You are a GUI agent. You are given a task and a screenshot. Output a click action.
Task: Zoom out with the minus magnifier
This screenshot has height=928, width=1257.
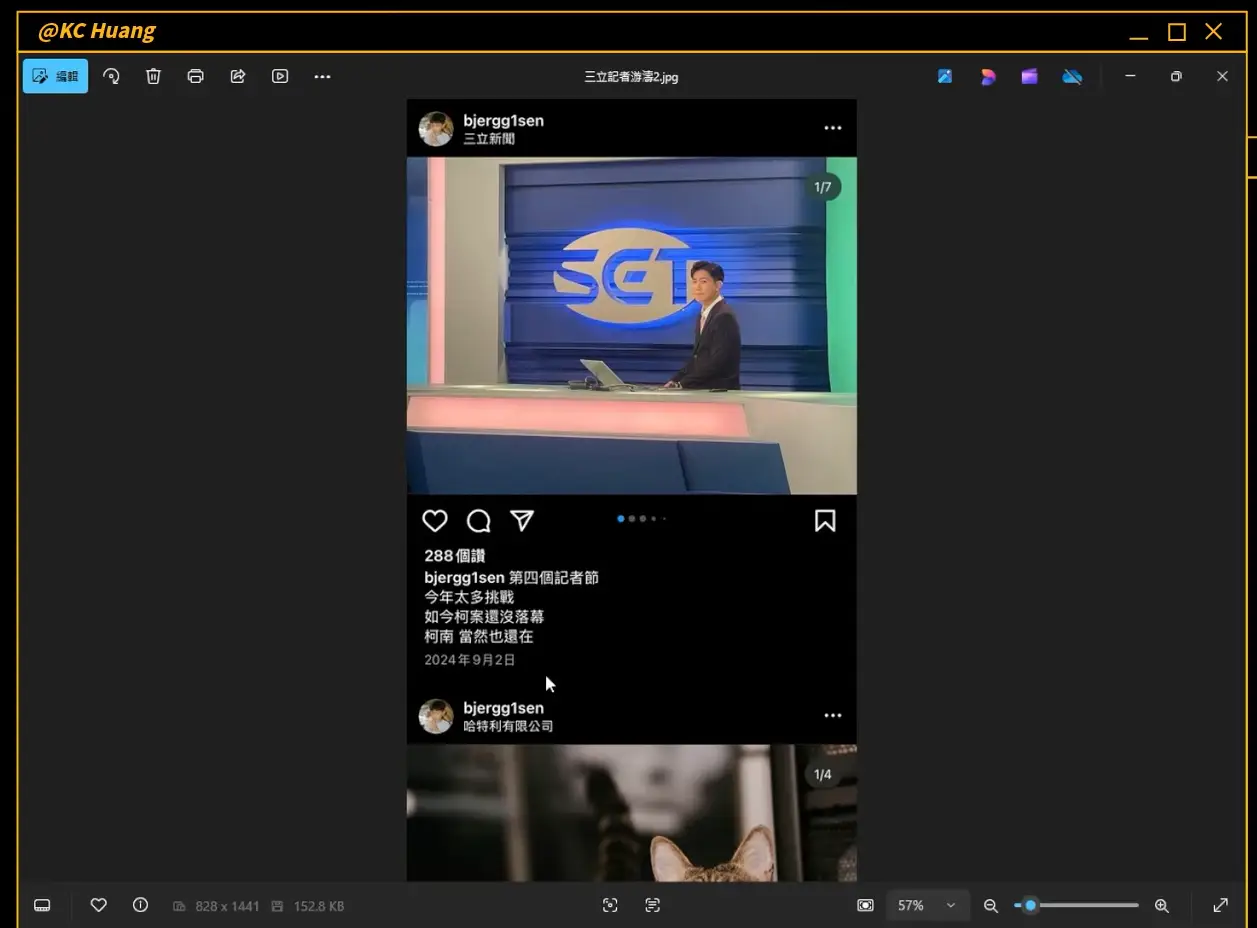(991, 905)
